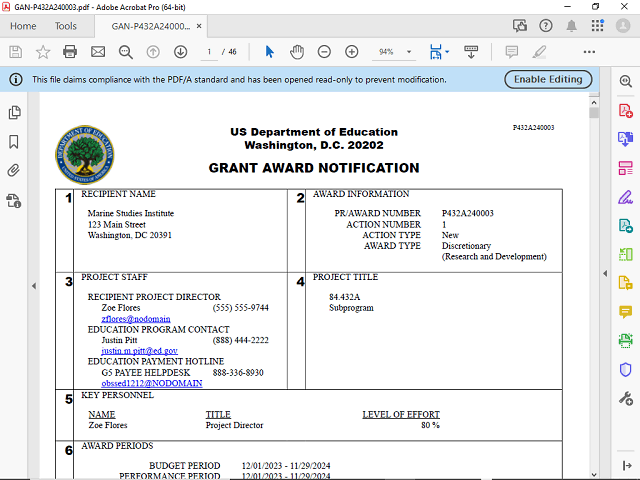The image size is (640, 480).
Task: Add a comment using speech bubble icon
Action: (511, 51)
